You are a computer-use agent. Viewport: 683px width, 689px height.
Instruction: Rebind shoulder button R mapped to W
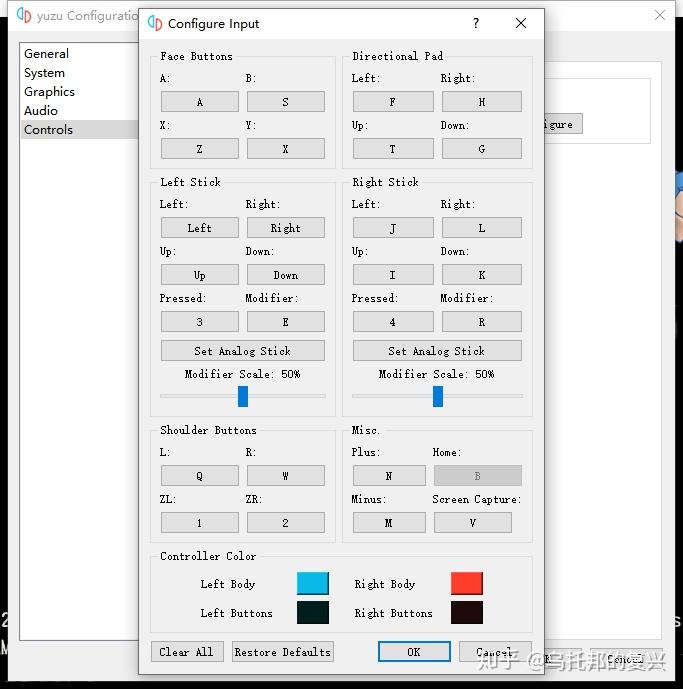[286, 475]
